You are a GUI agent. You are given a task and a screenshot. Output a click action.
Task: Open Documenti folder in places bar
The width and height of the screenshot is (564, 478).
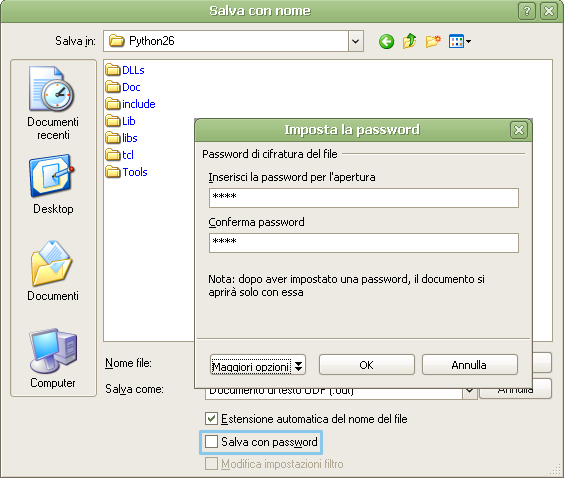[x=53, y=271]
